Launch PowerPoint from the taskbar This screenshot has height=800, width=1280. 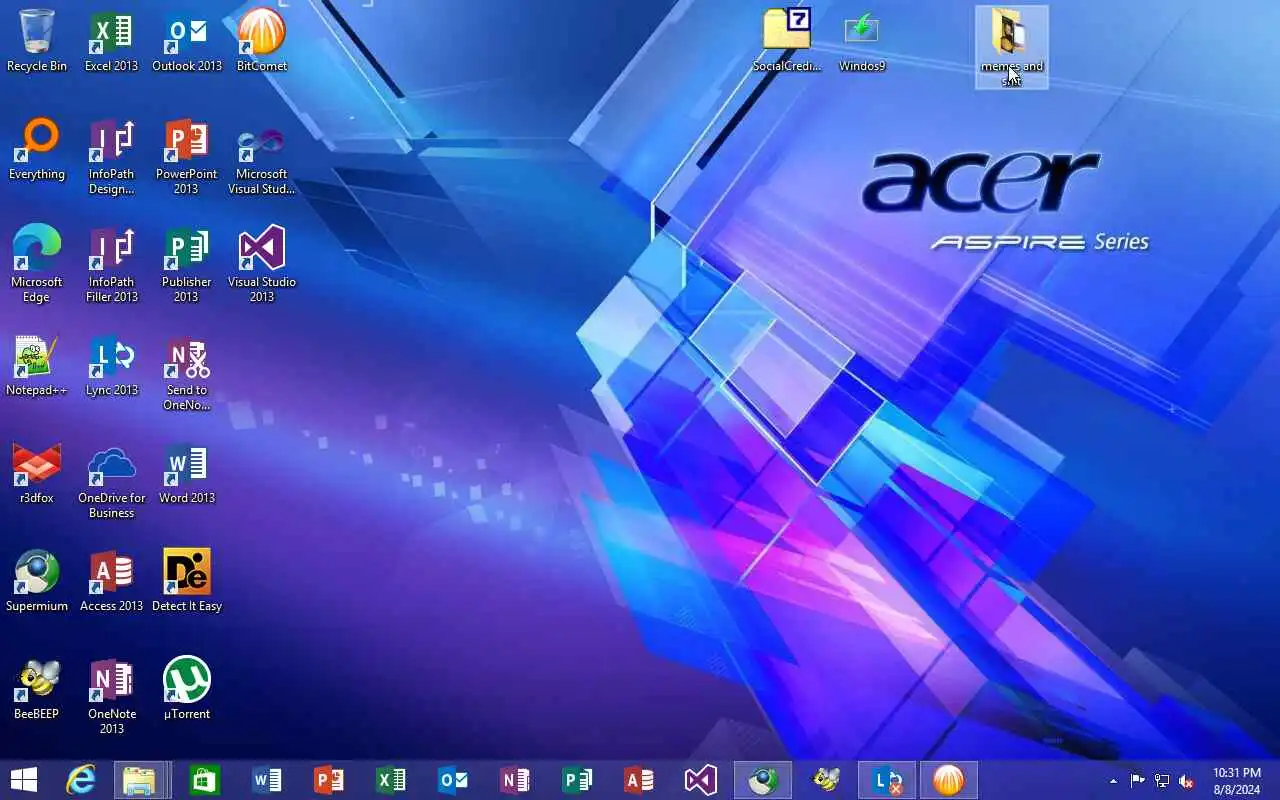click(329, 780)
